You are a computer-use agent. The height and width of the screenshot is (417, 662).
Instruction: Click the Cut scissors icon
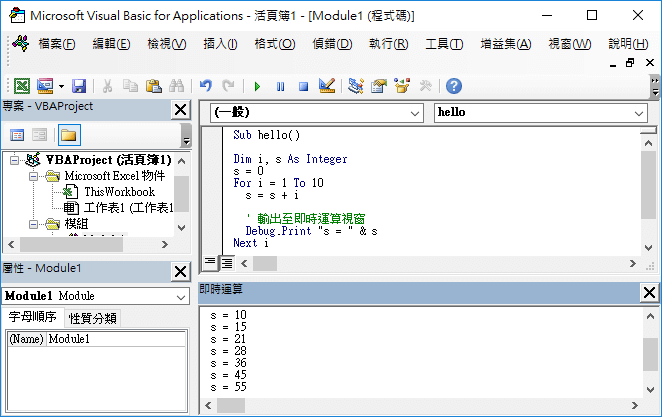pos(108,86)
